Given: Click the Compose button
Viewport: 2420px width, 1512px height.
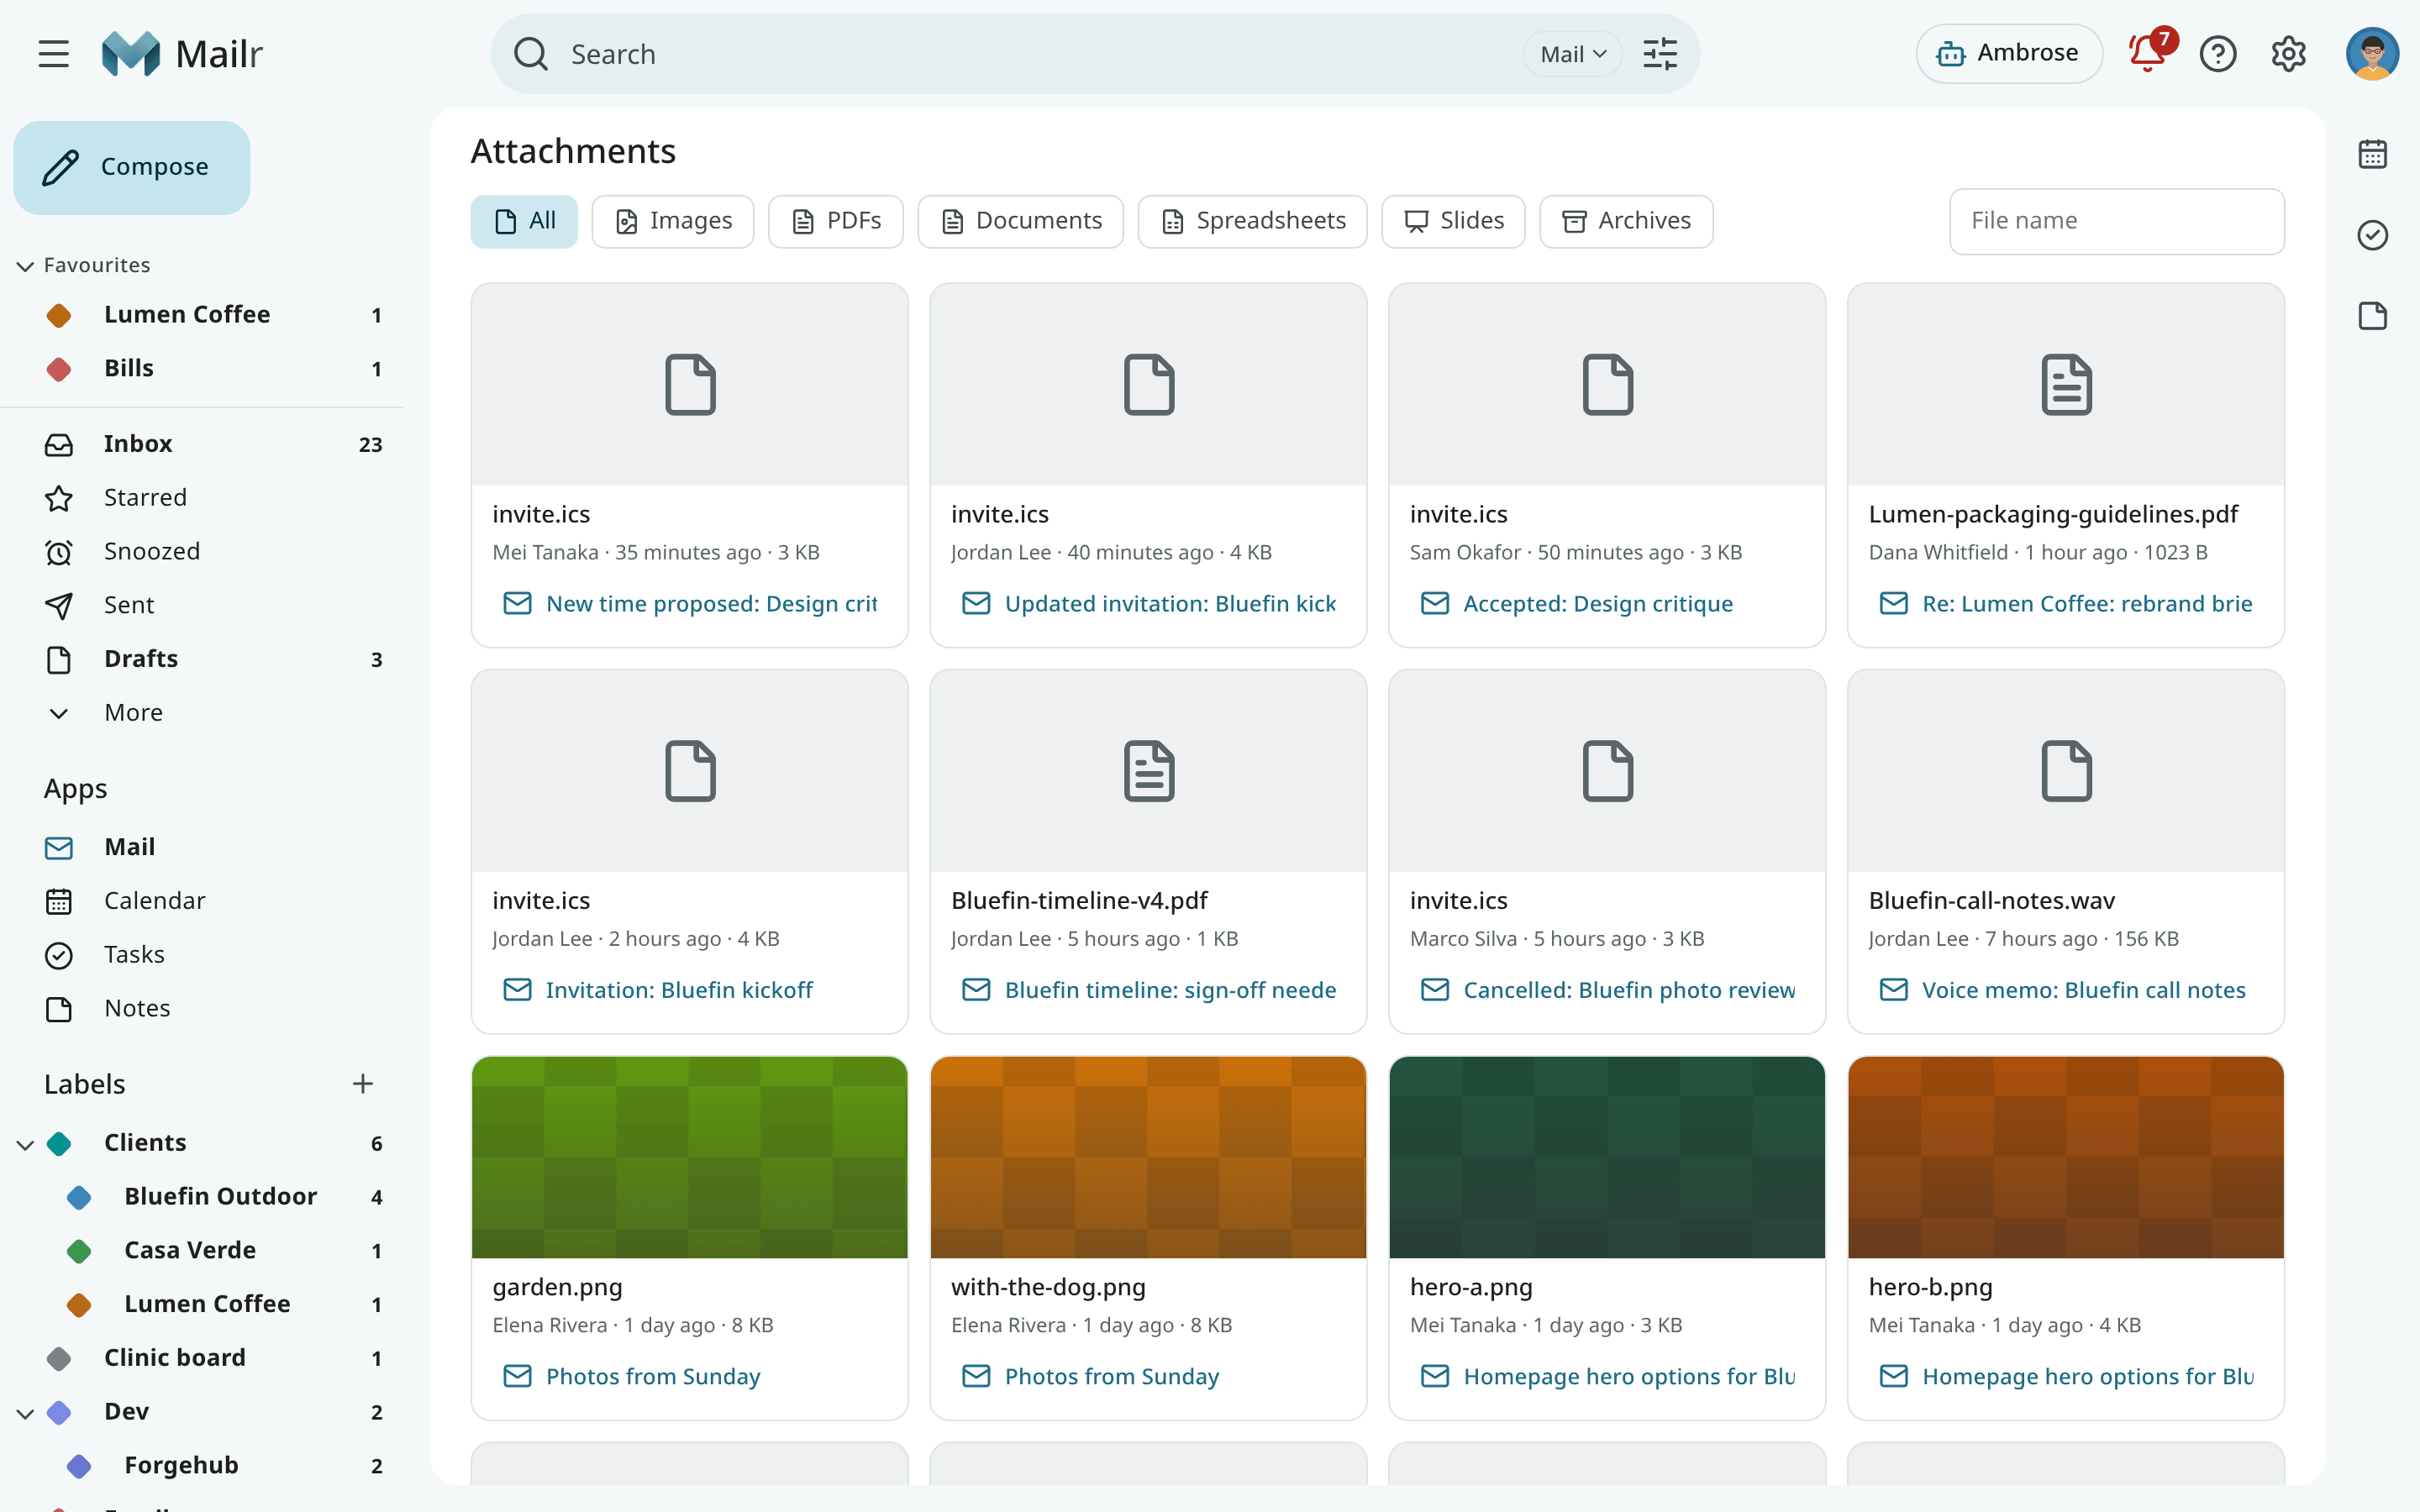Looking at the screenshot, I should pos(132,167).
